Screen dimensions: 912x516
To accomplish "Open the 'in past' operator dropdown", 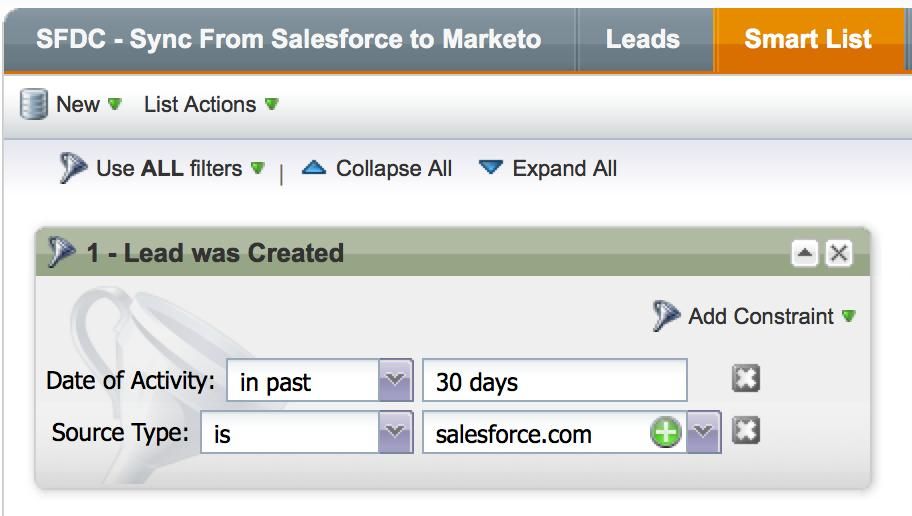I will (396, 381).
